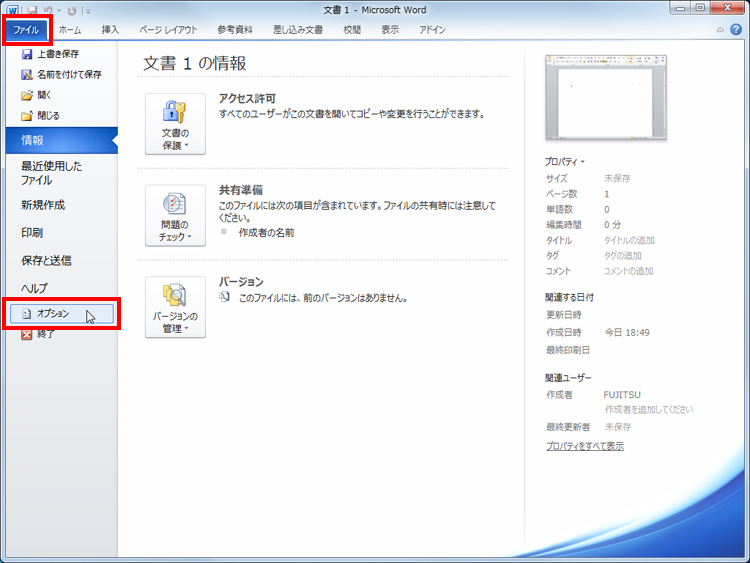This screenshot has height=563, width=750.
Task: Switch to the 表示 tab
Action: [390, 30]
